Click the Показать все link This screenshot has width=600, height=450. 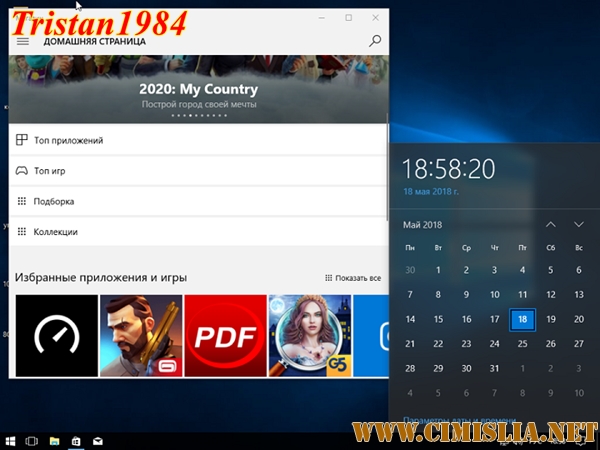[x=353, y=278]
